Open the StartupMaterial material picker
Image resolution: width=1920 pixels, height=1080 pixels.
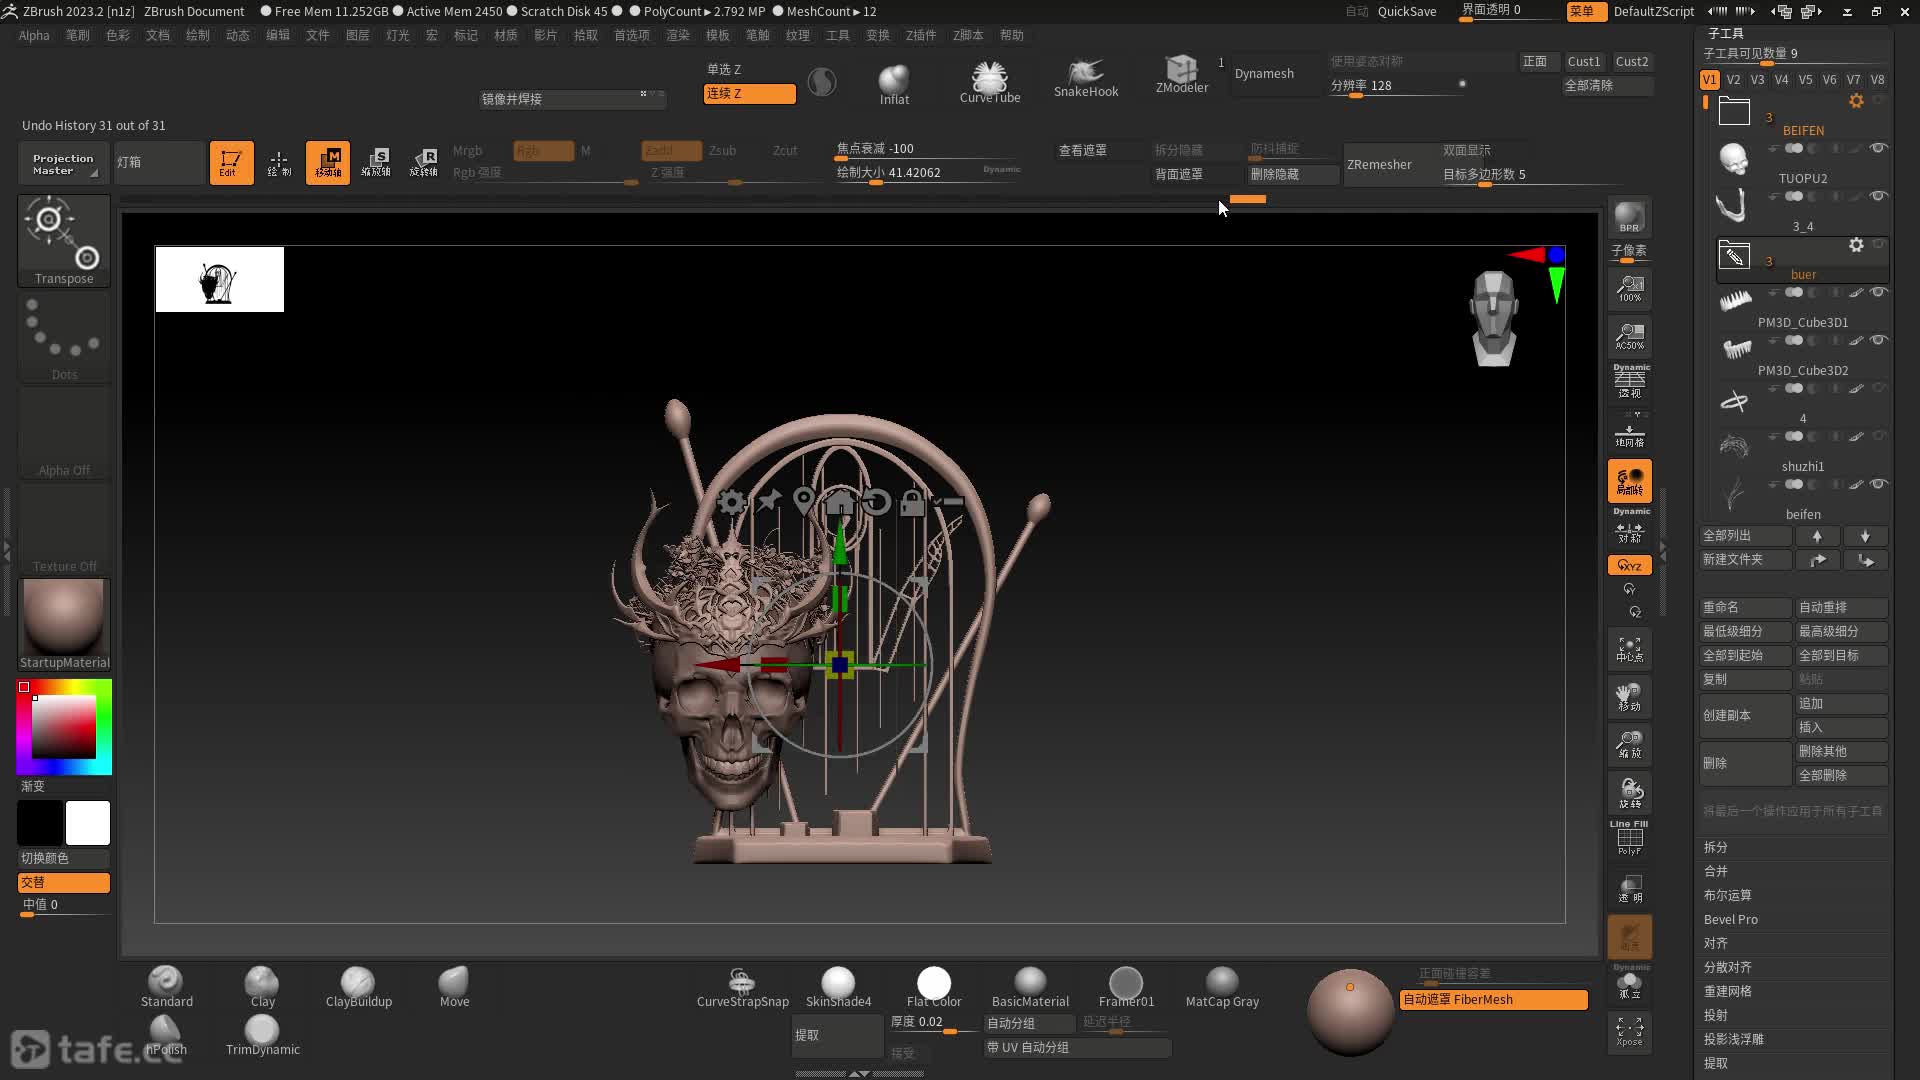pos(64,625)
